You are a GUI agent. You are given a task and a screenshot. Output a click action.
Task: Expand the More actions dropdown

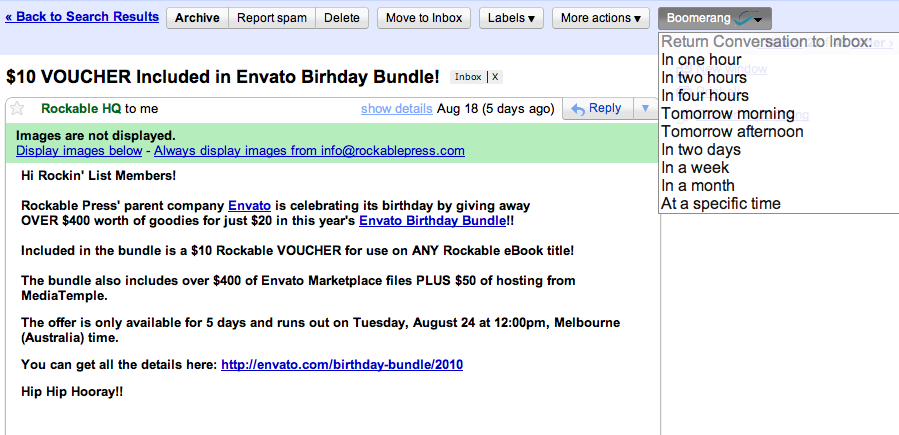(600, 18)
